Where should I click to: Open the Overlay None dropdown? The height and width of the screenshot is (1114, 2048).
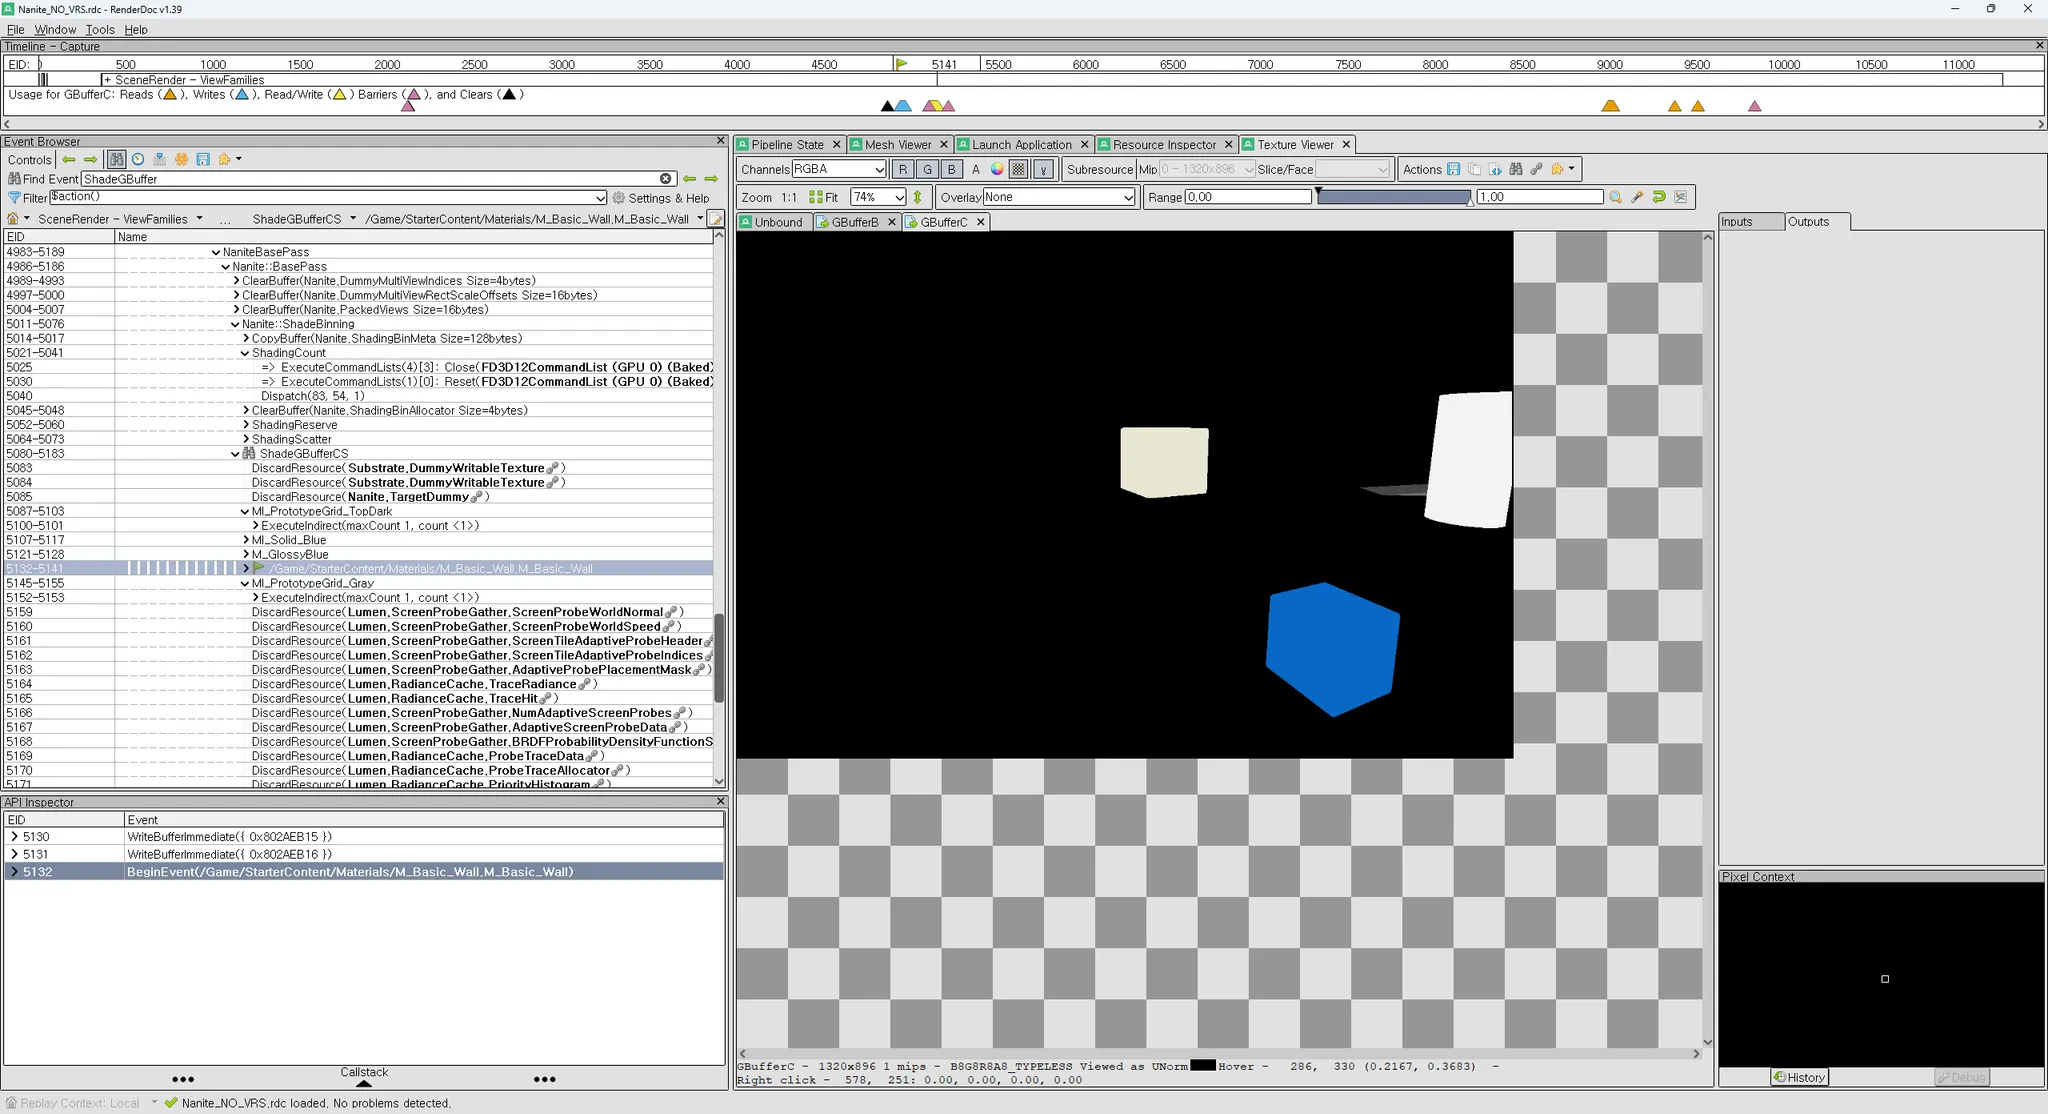coord(1058,197)
